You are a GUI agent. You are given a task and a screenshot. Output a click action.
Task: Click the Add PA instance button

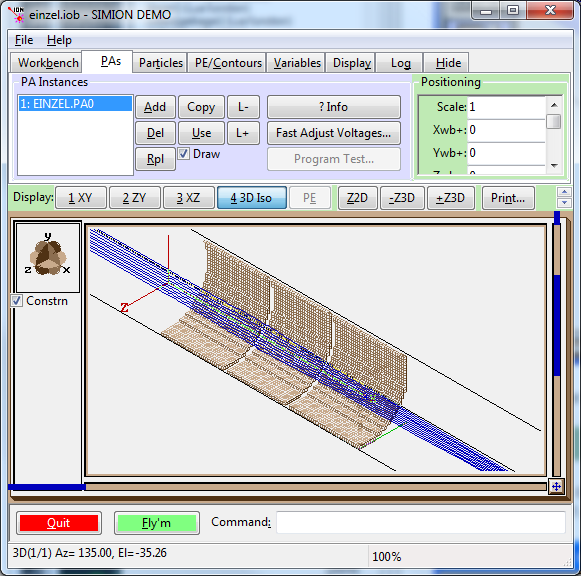point(155,107)
